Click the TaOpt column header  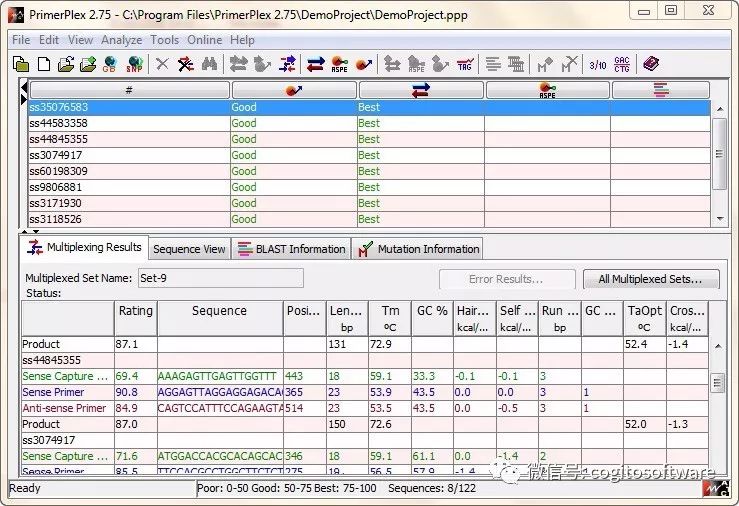[644, 318]
